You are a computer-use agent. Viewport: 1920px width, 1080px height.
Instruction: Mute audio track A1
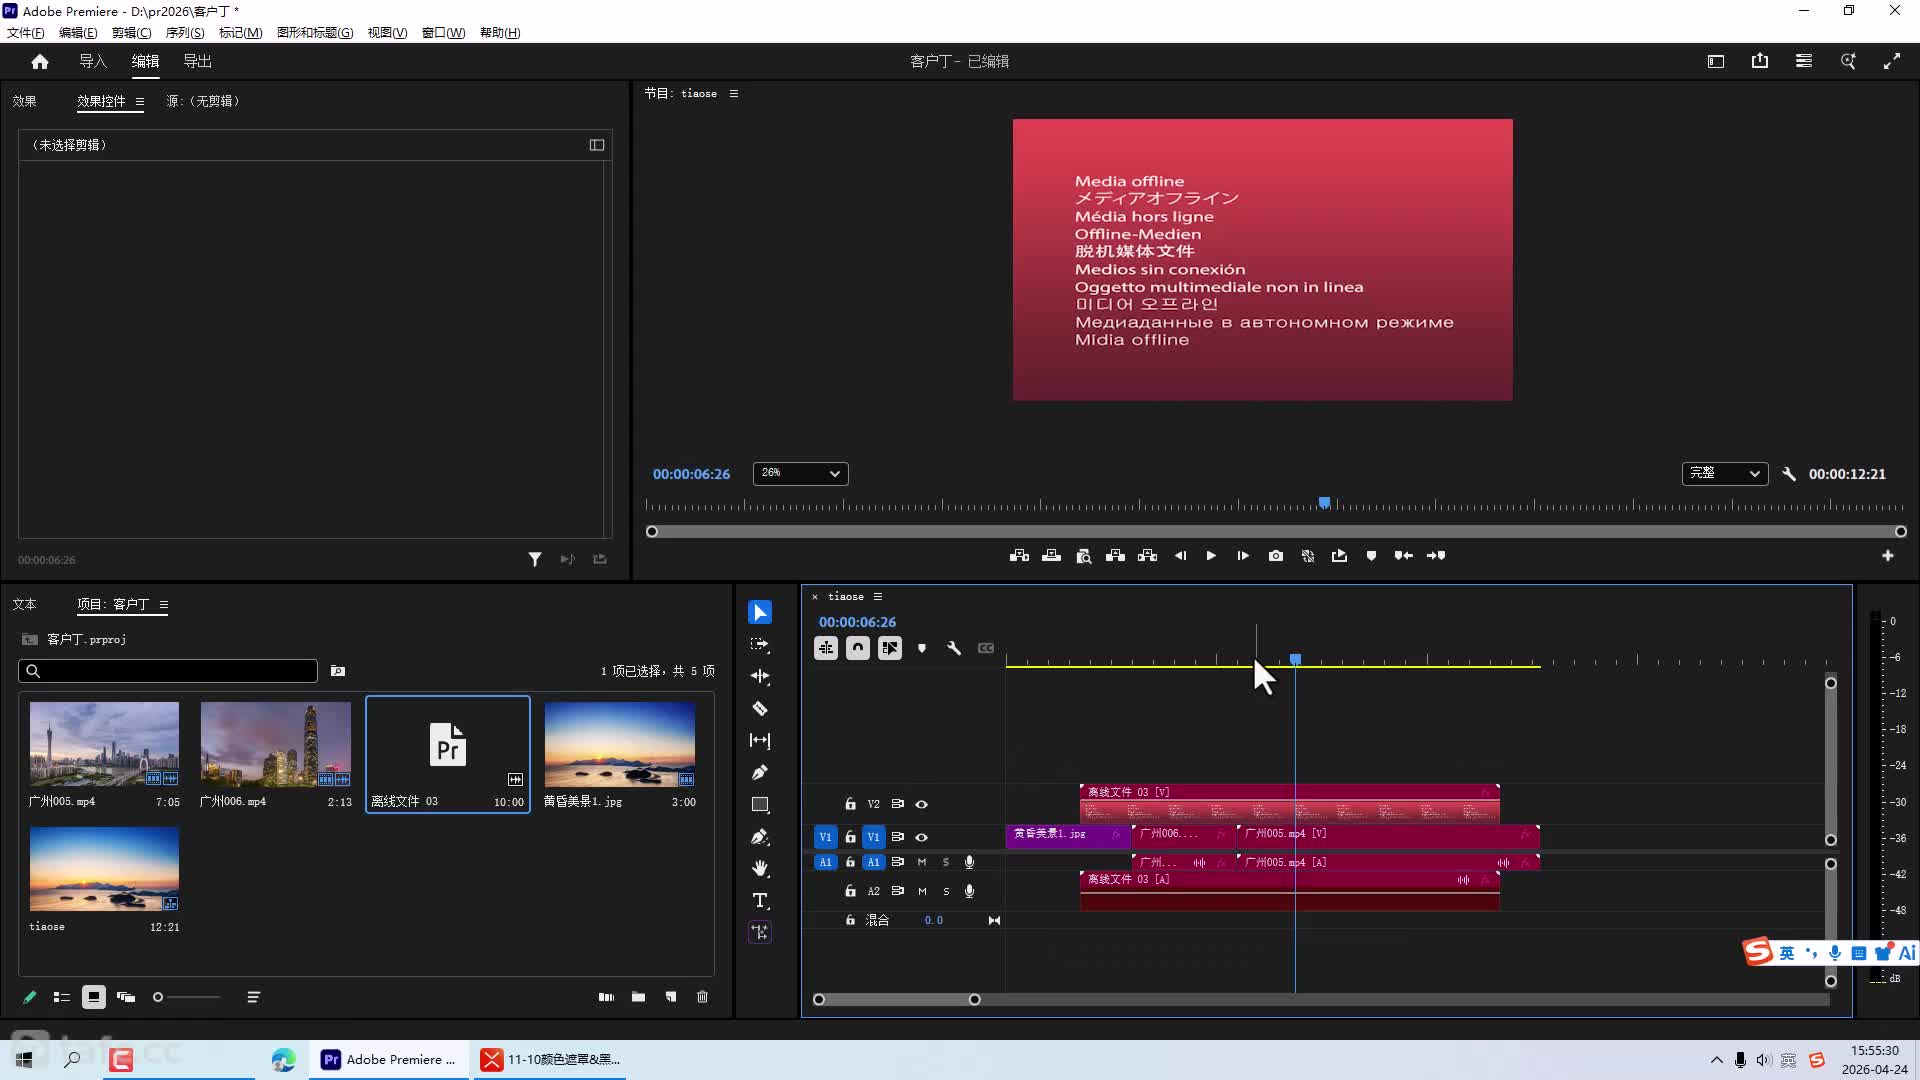click(922, 863)
